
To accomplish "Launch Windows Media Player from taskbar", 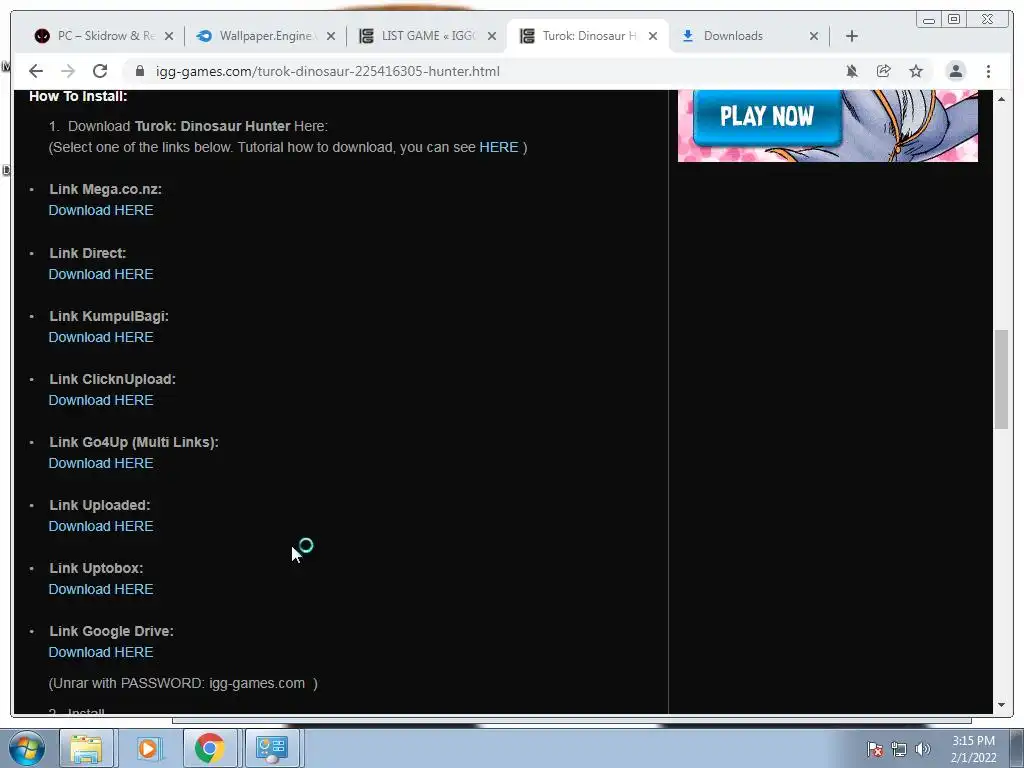I will click(x=148, y=748).
